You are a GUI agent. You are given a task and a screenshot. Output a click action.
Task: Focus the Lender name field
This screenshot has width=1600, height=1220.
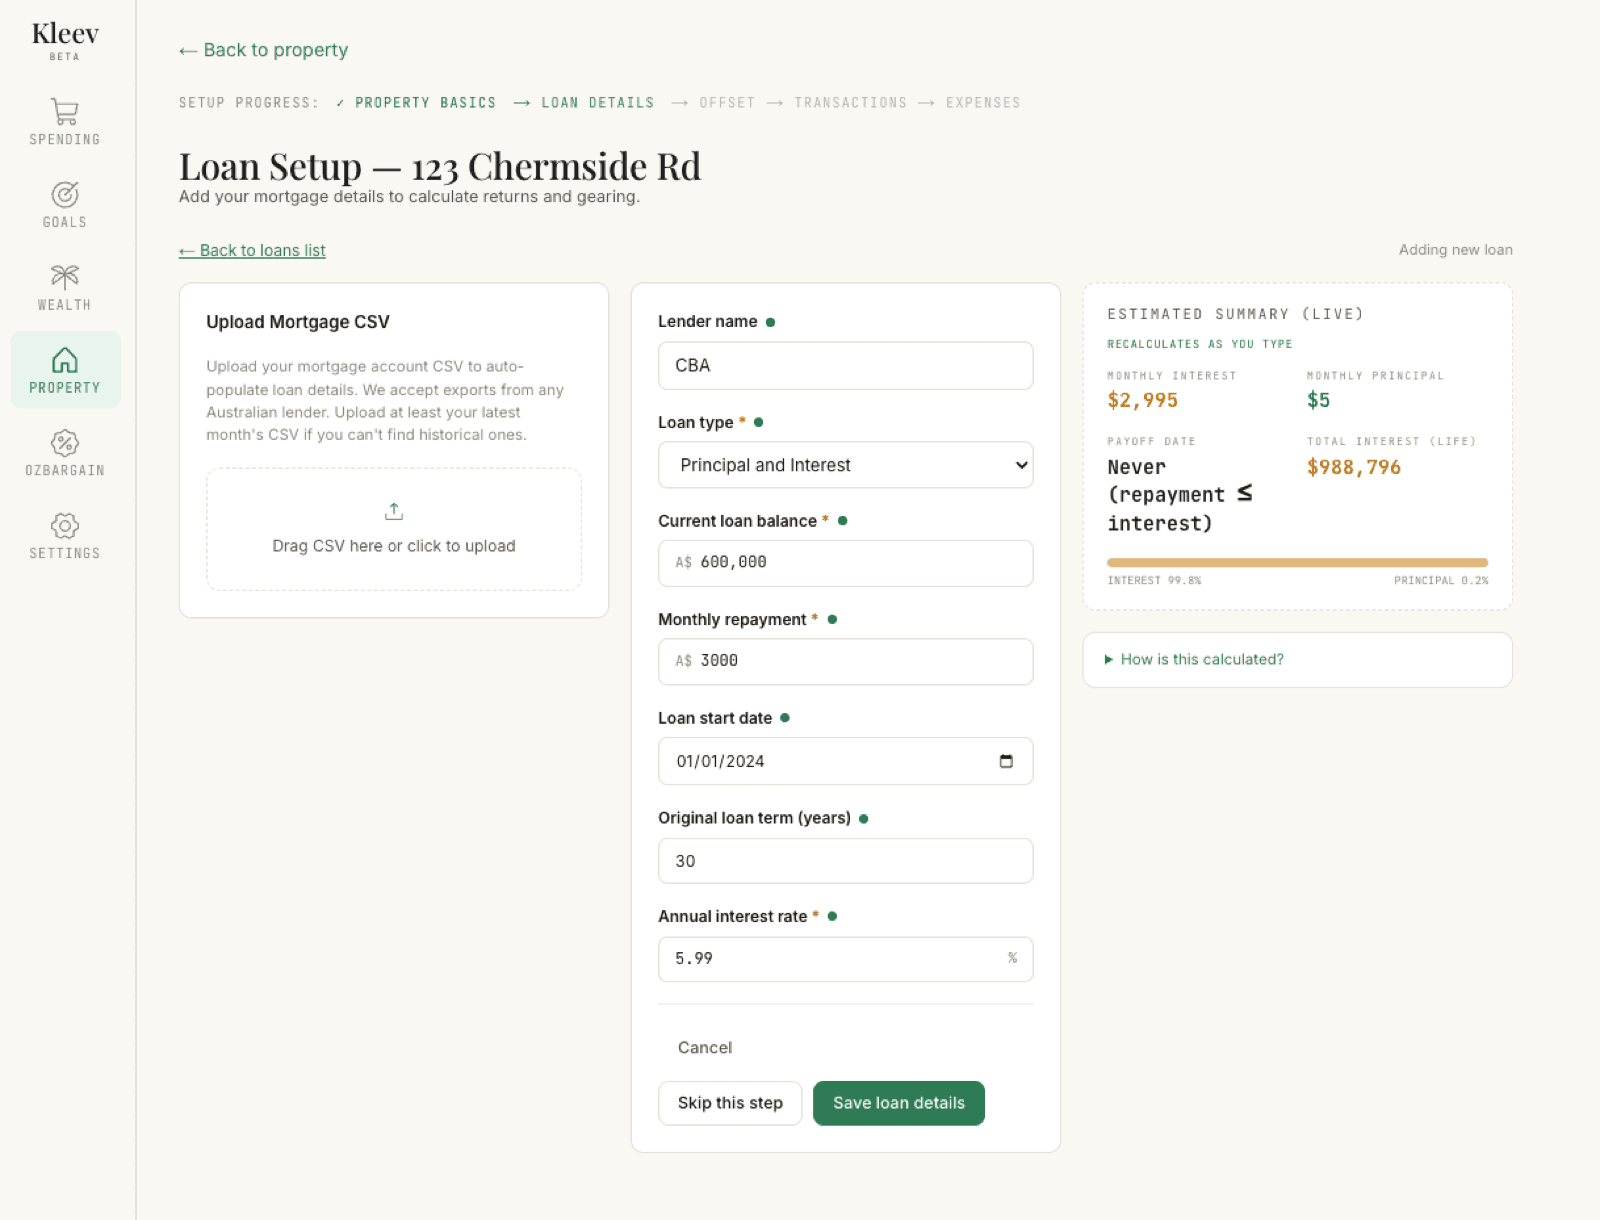click(x=846, y=366)
